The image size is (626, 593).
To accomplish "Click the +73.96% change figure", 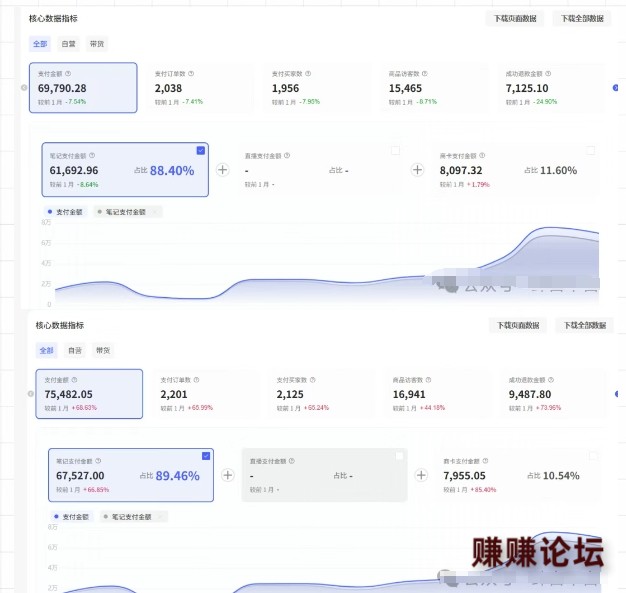I will pyautogui.click(x=548, y=408).
